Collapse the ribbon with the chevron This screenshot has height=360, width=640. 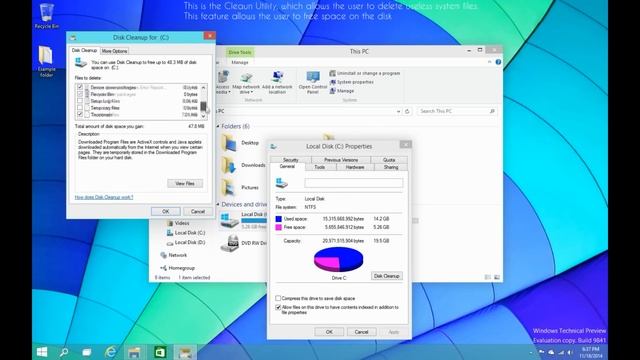(489, 62)
